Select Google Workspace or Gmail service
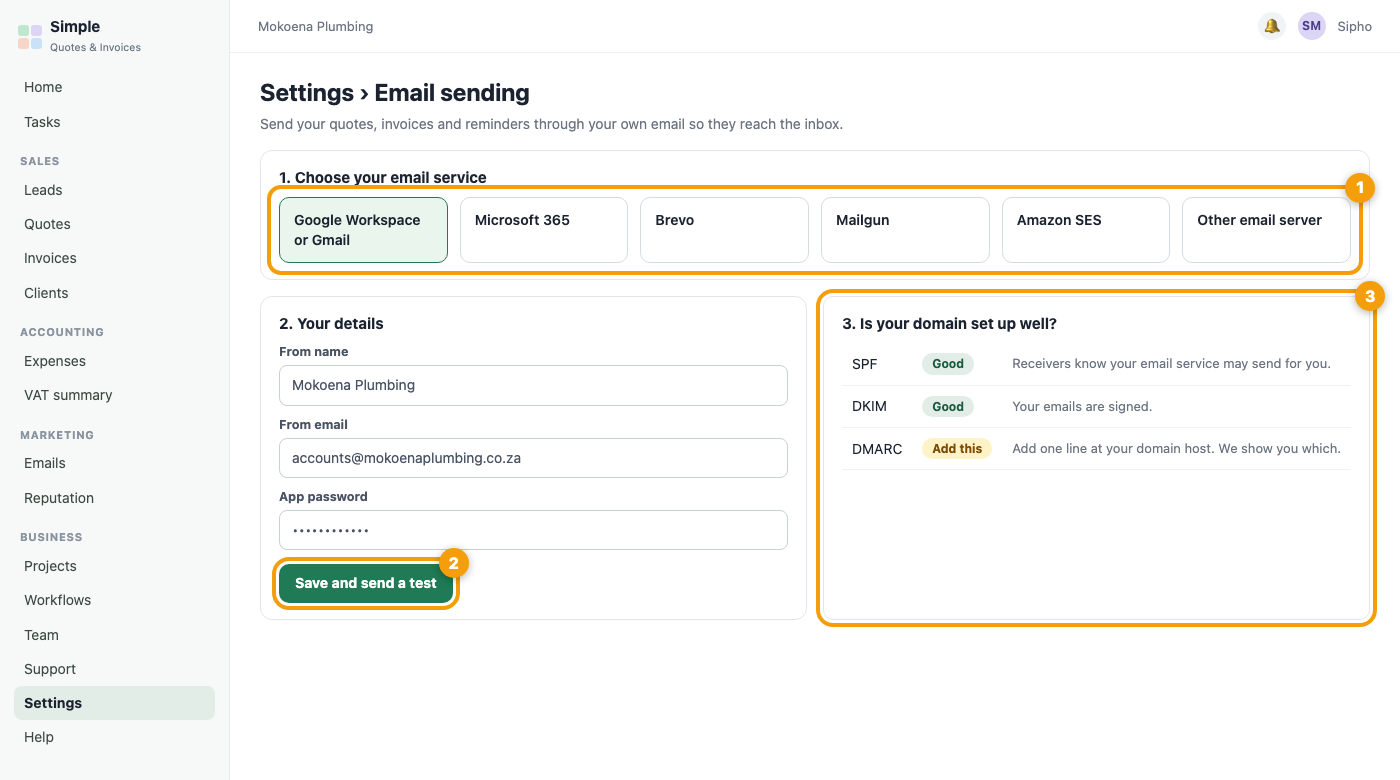Screen dimensions: 1400x780 coord(363,230)
